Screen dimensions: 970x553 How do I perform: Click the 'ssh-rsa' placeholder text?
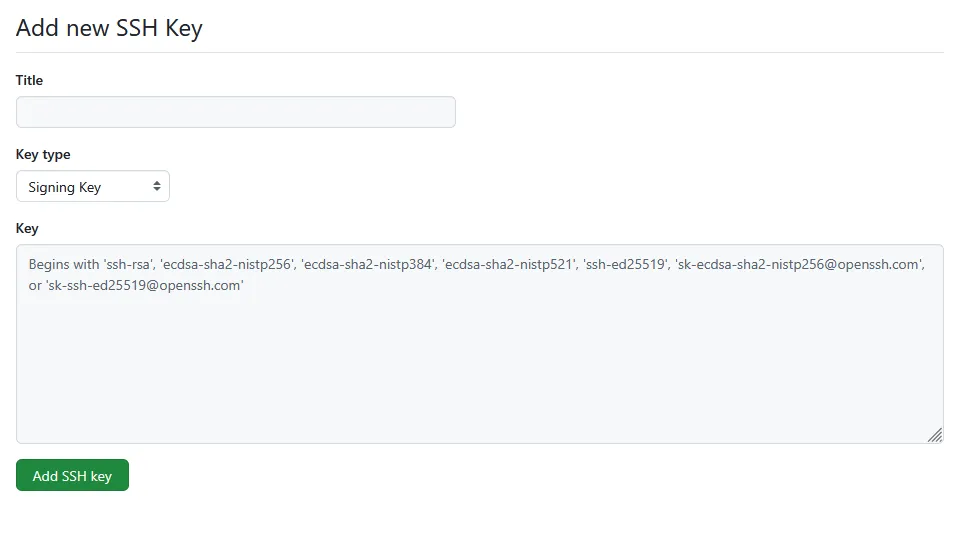point(127,265)
